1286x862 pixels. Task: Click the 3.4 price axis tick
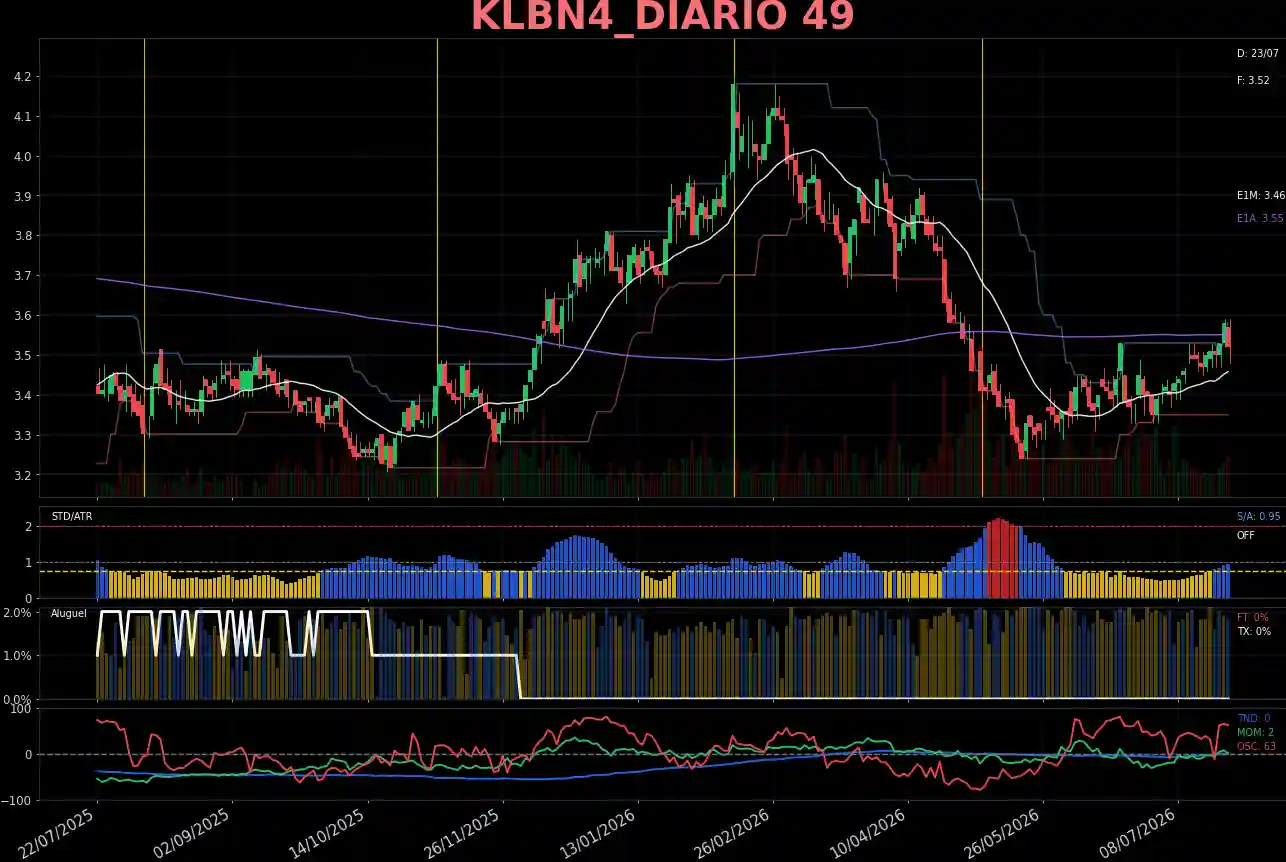(22, 396)
